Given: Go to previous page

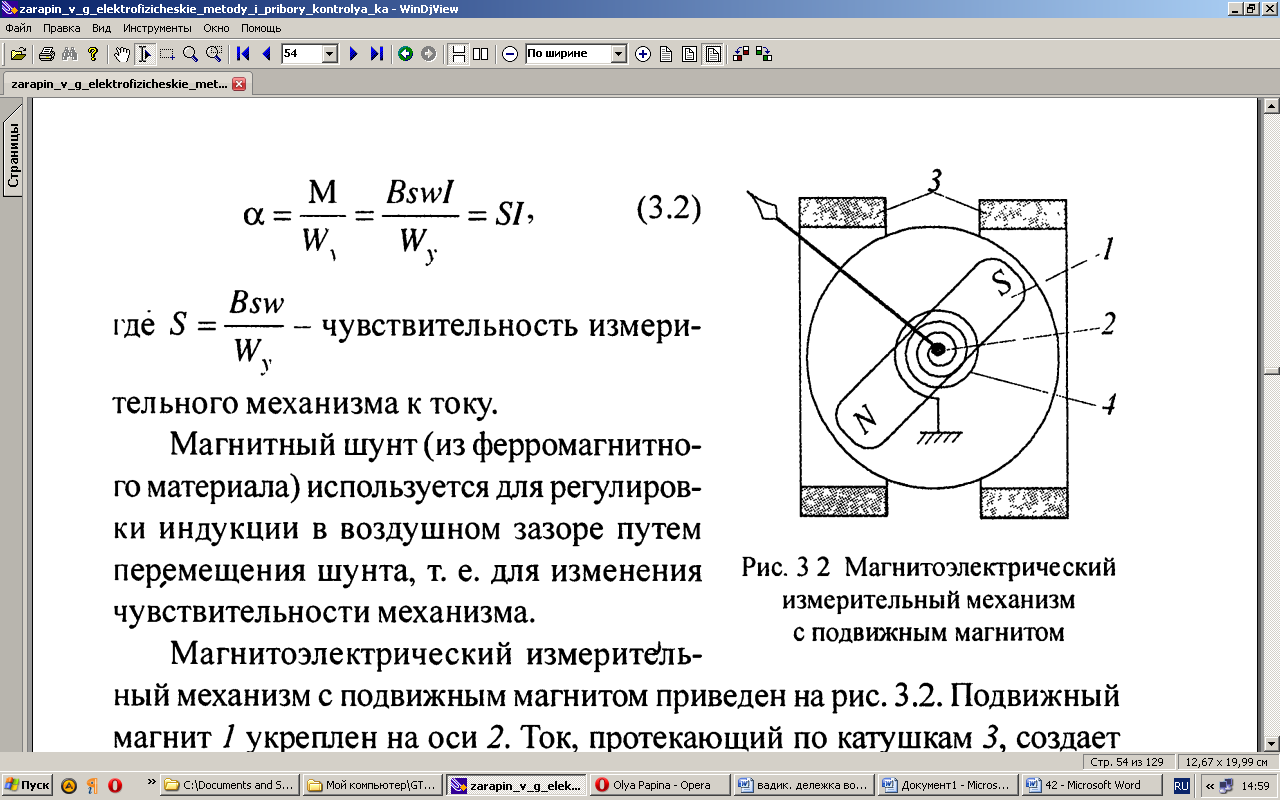Looking at the screenshot, I should click(266, 54).
